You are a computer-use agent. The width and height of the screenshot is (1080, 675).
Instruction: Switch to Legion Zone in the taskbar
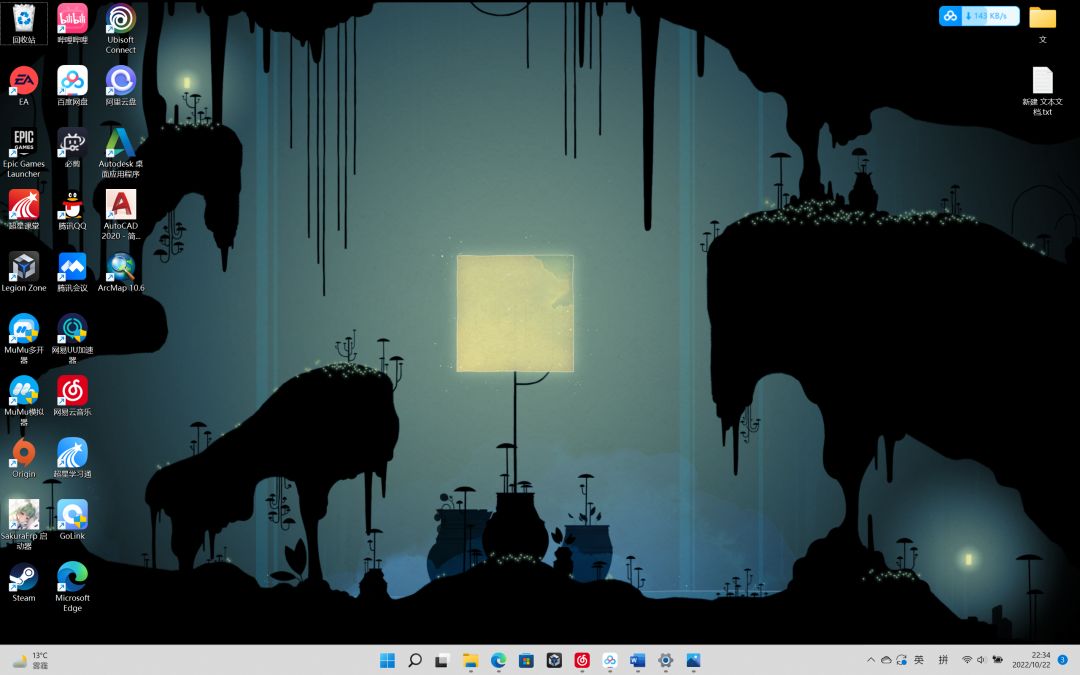click(554, 660)
